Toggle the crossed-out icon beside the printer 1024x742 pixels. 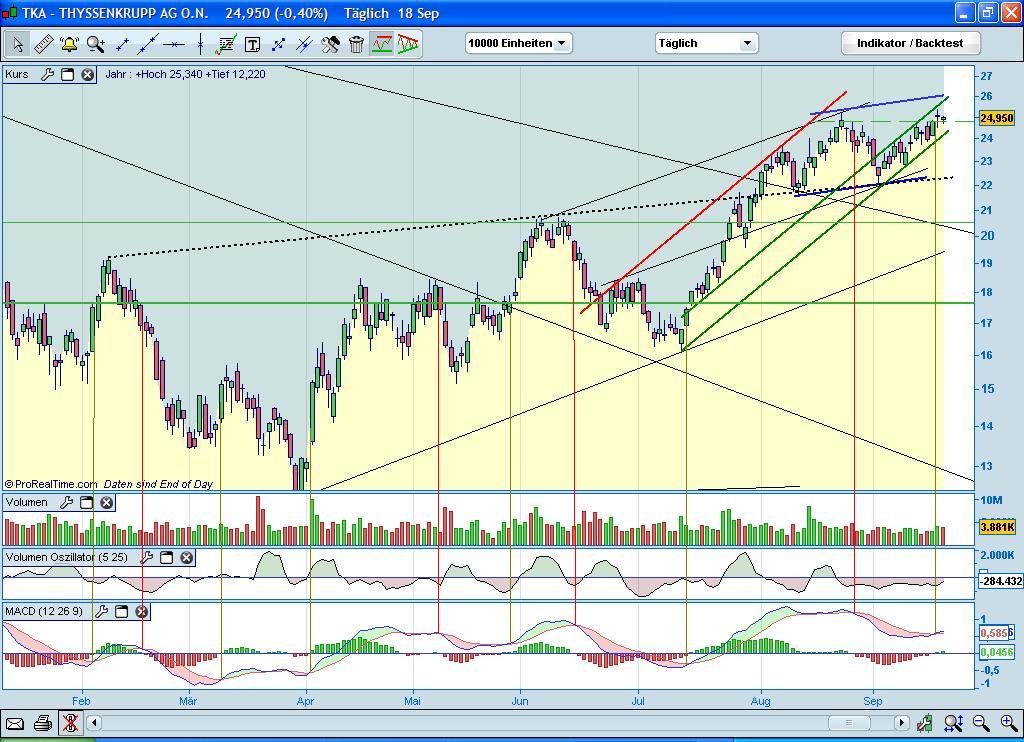coord(70,723)
